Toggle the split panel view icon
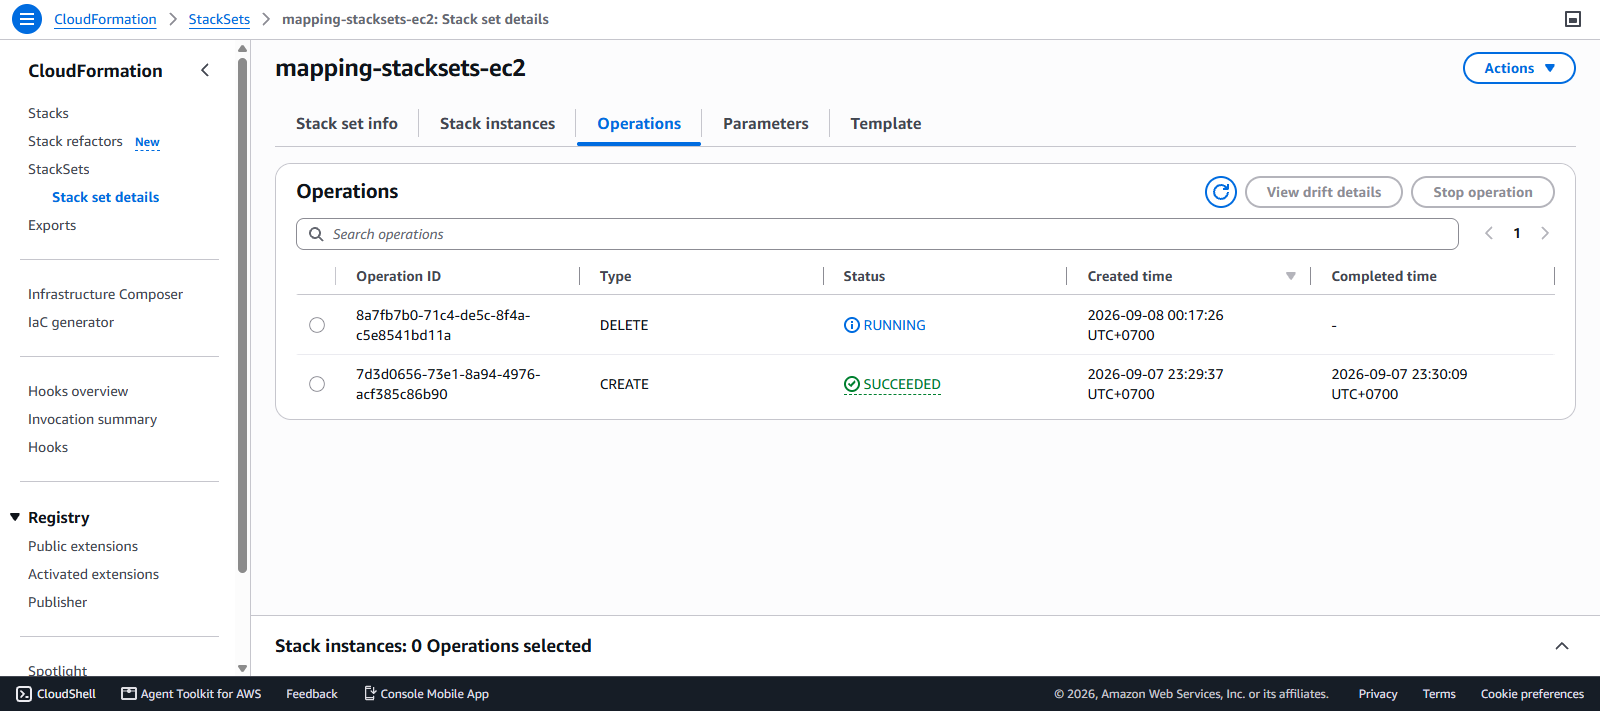 (x=1573, y=19)
